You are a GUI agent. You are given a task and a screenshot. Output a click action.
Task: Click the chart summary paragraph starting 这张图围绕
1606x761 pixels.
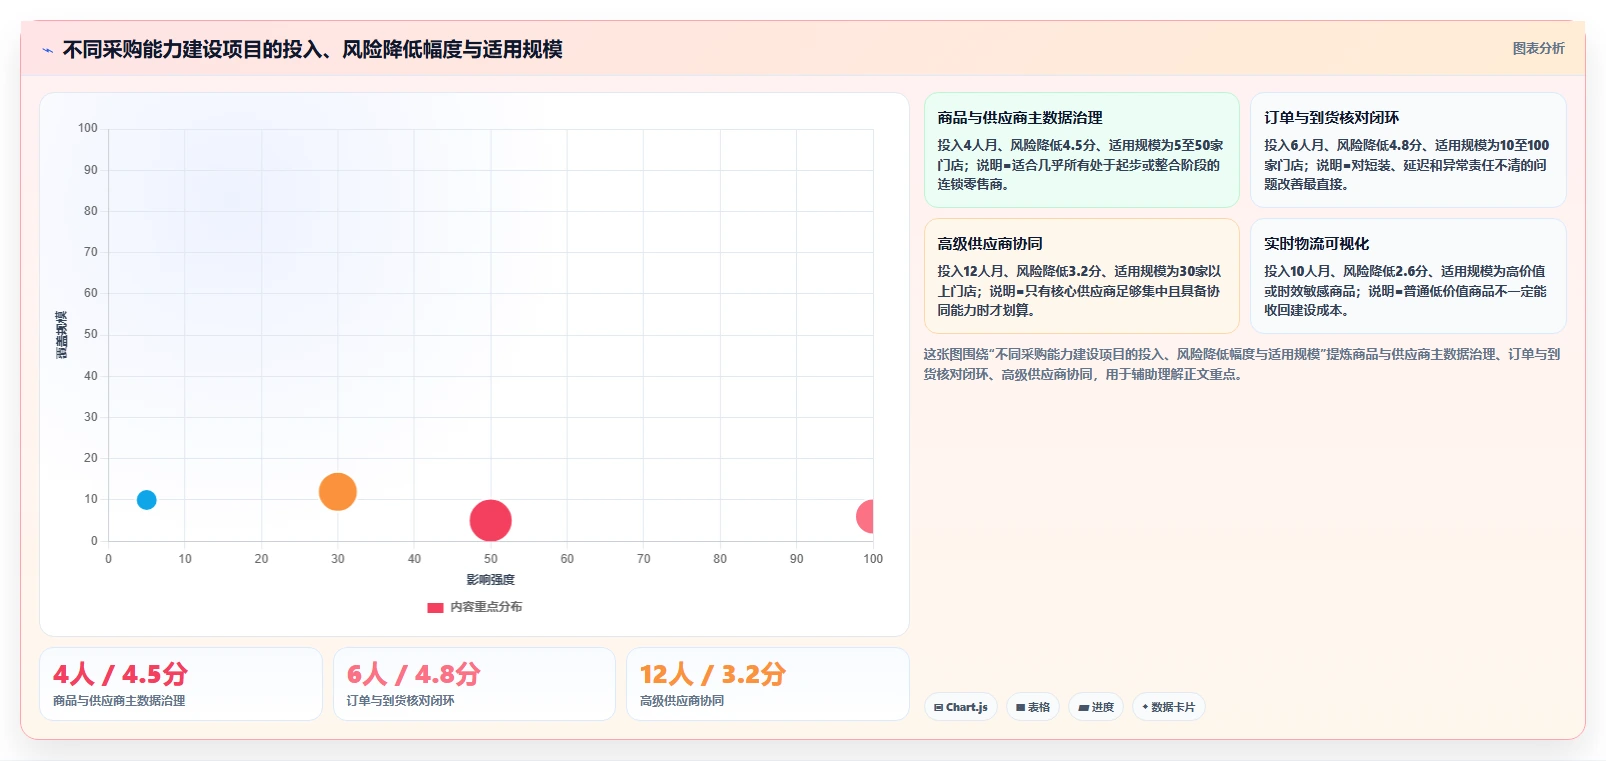pyautogui.click(x=1242, y=364)
